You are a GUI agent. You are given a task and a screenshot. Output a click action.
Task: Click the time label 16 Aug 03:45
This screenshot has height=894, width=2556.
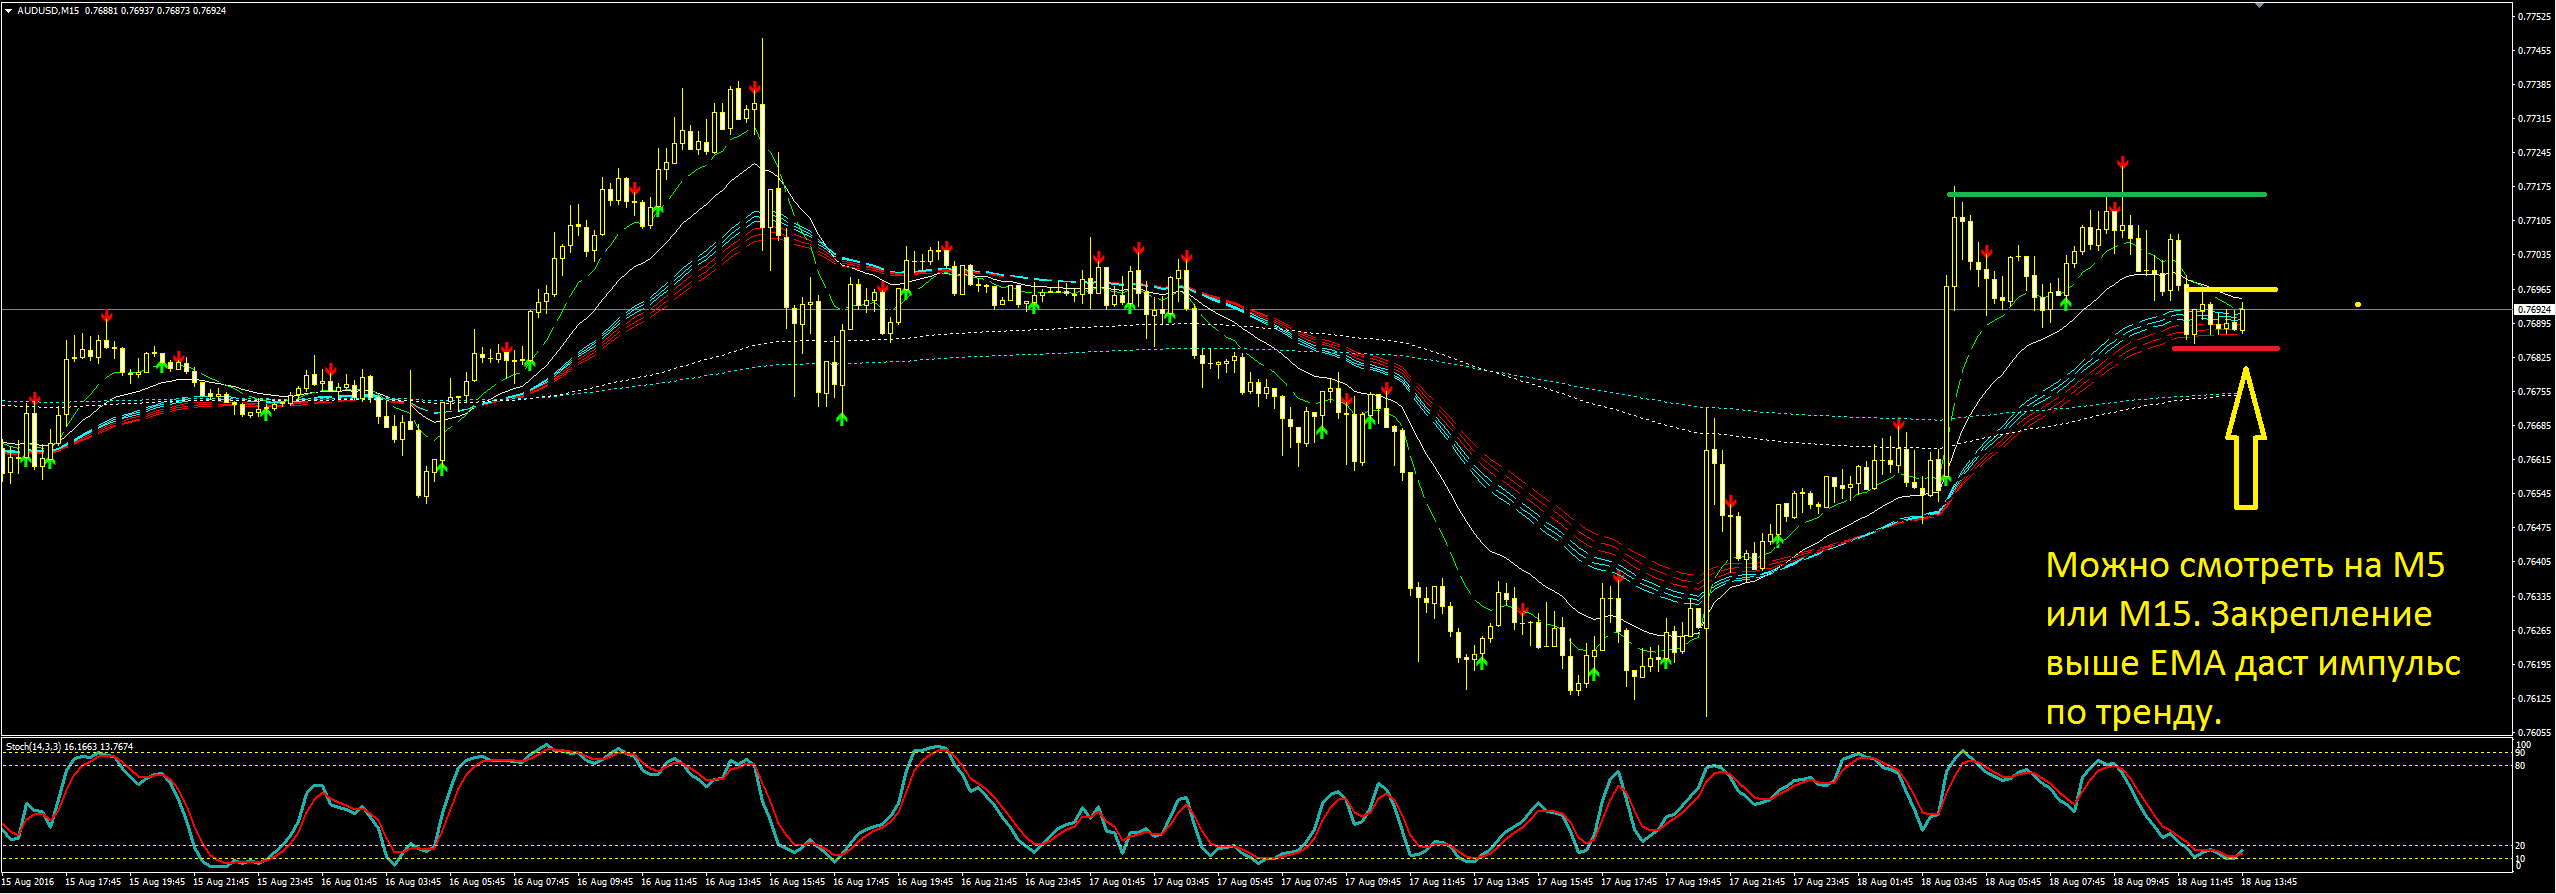tap(413, 882)
